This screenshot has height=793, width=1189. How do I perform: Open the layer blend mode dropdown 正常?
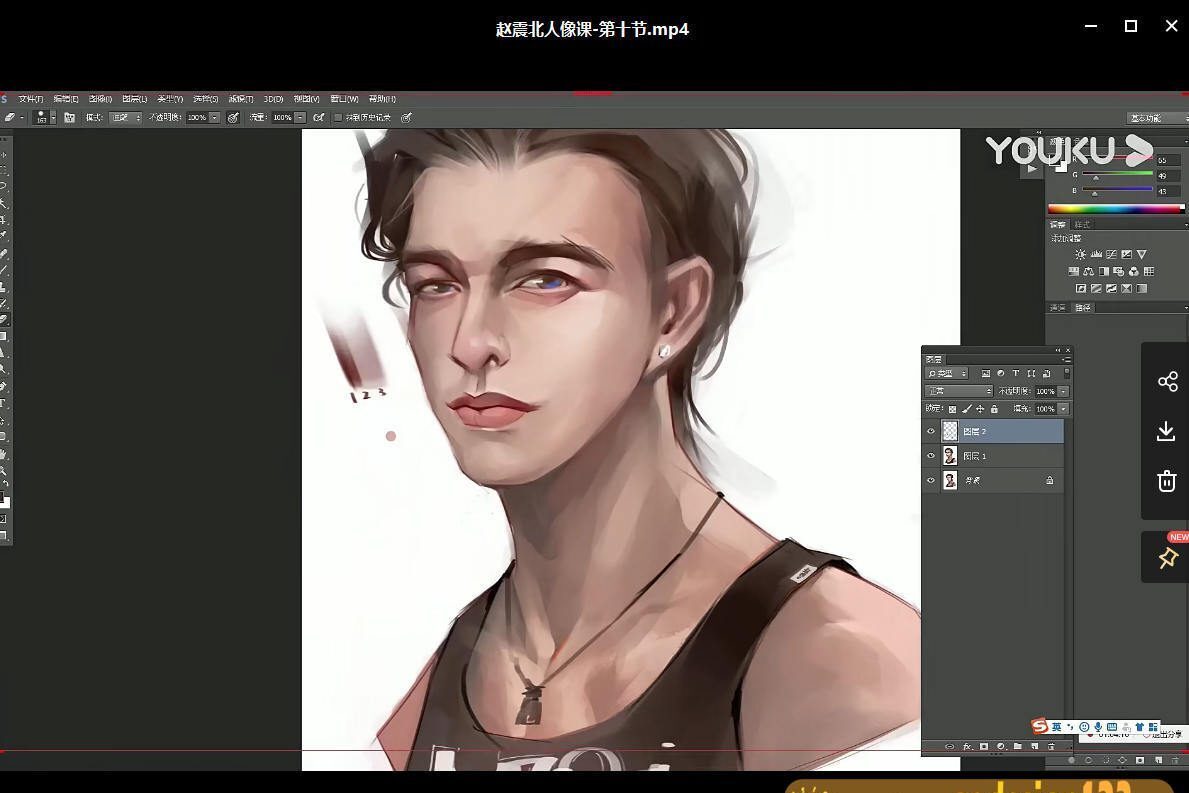click(958, 391)
